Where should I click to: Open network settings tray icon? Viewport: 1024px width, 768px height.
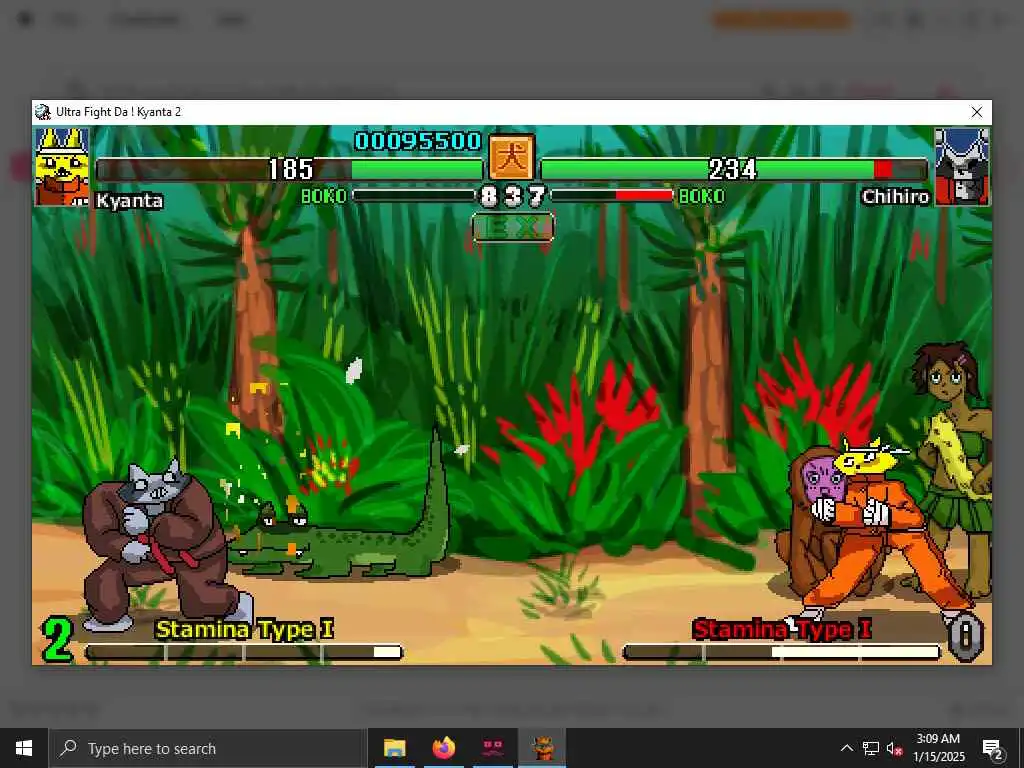coord(871,748)
